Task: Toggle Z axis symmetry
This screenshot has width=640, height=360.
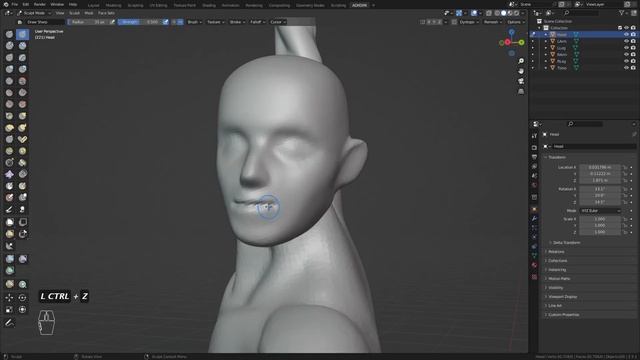Action: coord(440,22)
